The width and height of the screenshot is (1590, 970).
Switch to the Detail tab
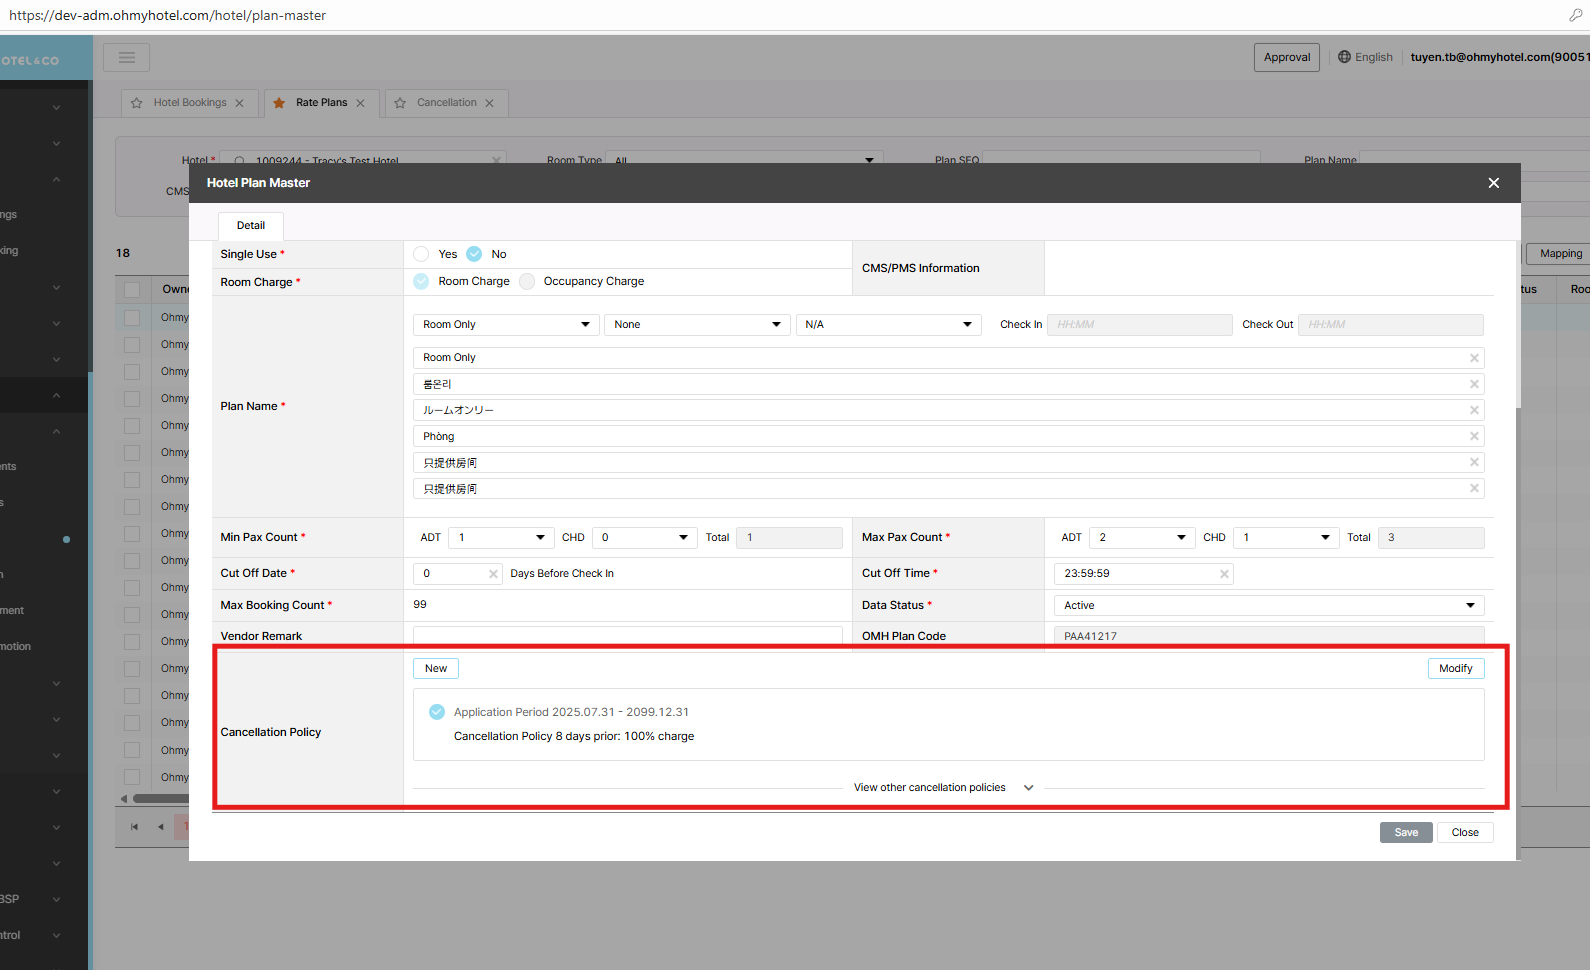(x=251, y=226)
